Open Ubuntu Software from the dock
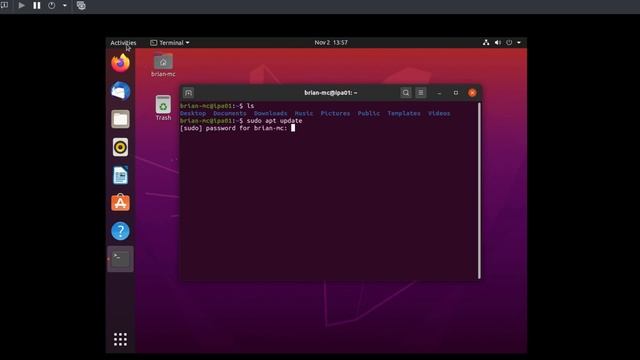This screenshot has height=360, width=640. (120, 203)
